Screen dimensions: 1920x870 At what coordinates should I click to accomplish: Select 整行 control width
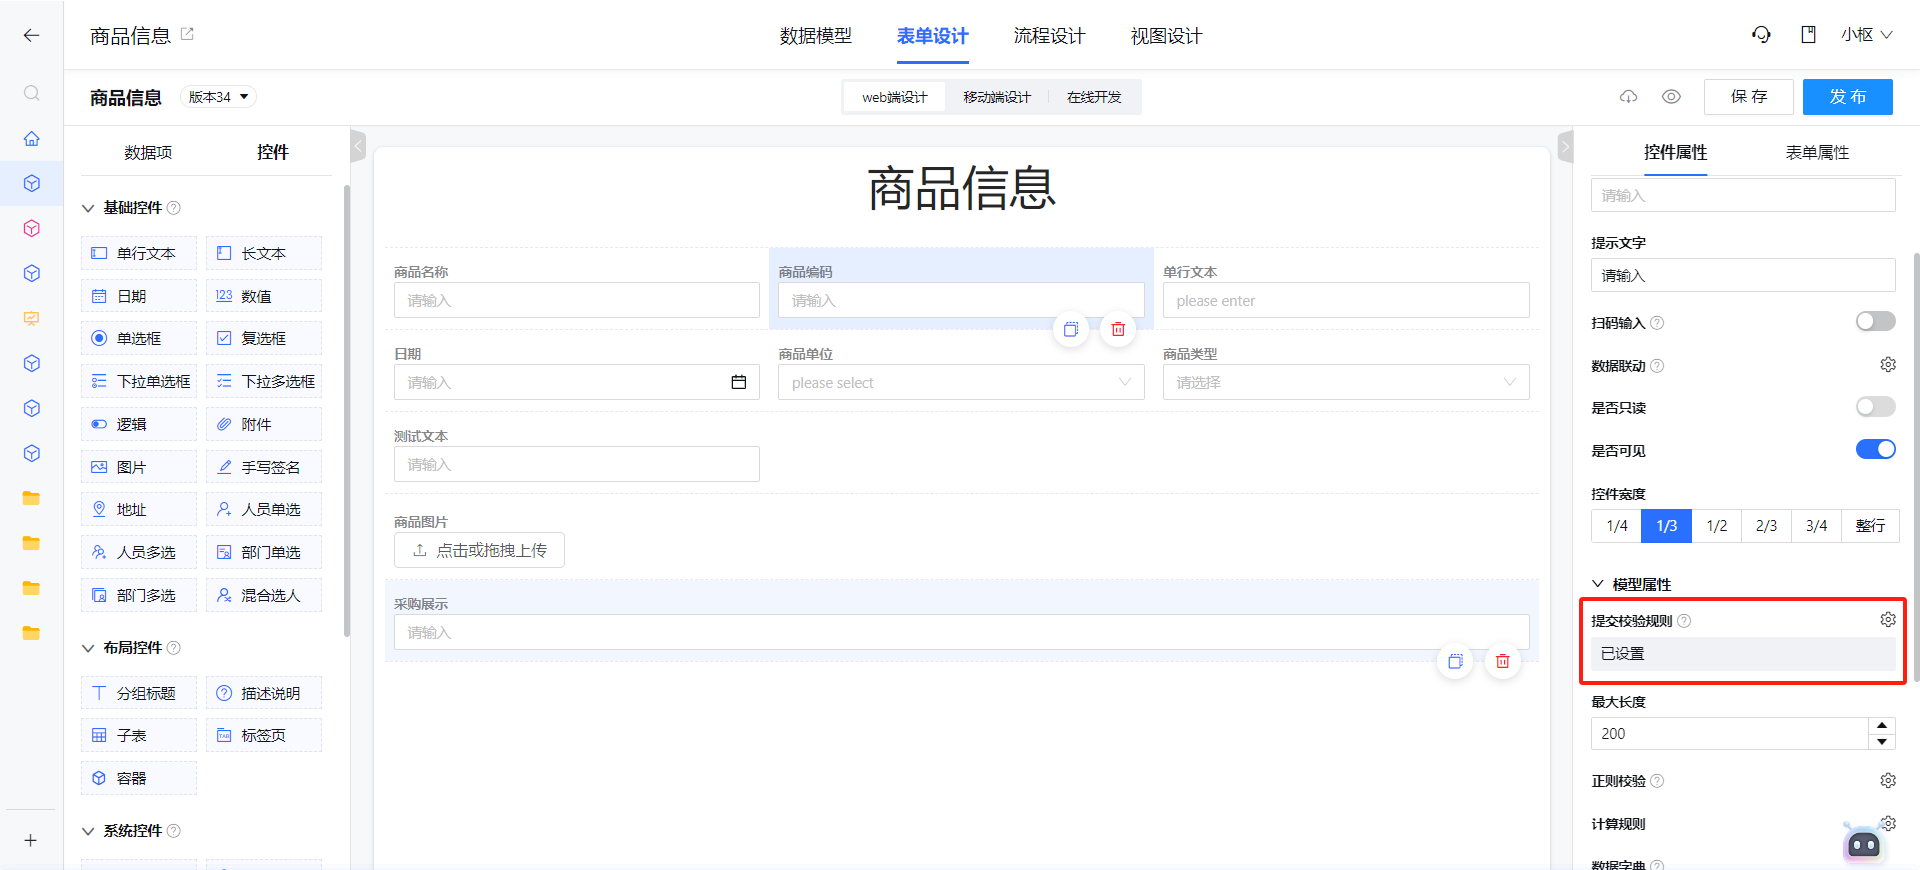[x=1870, y=526]
